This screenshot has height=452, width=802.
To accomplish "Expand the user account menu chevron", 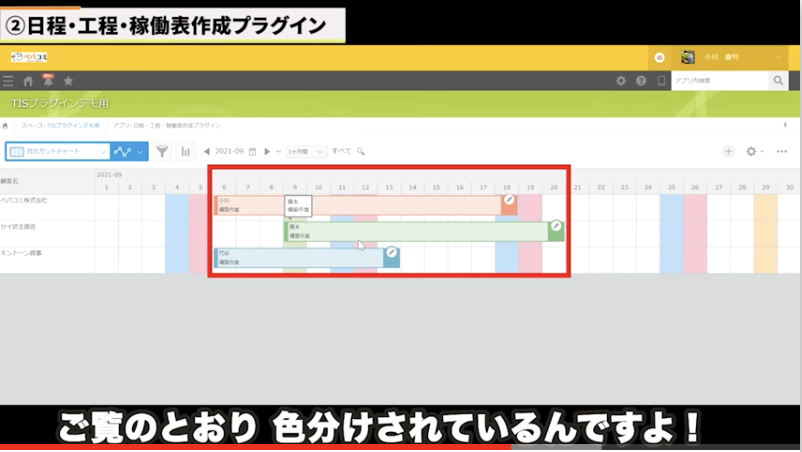I will (x=778, y=57).
